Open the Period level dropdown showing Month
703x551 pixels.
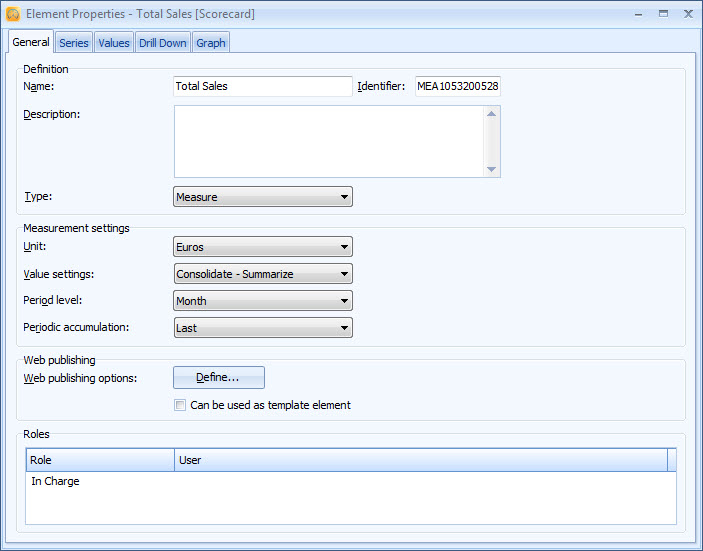coord(263,300)
